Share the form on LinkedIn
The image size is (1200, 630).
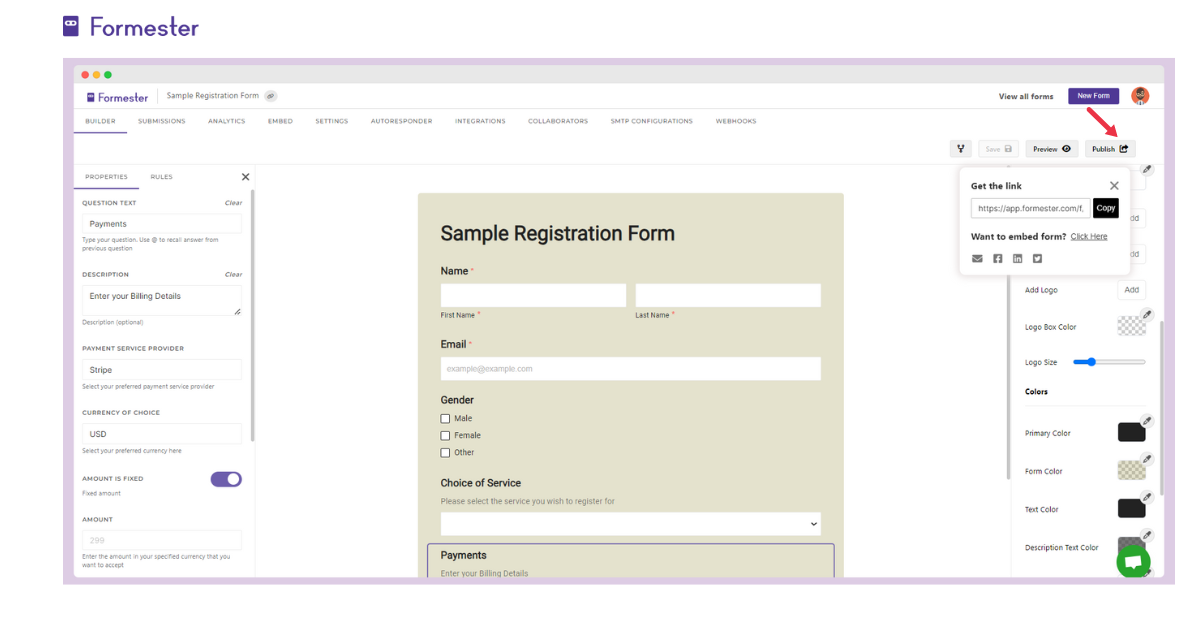click(x=1017, y=258)
